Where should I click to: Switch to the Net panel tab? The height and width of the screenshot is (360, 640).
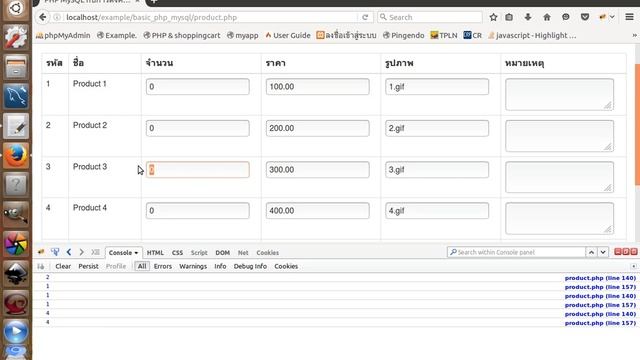coord(243,253)
